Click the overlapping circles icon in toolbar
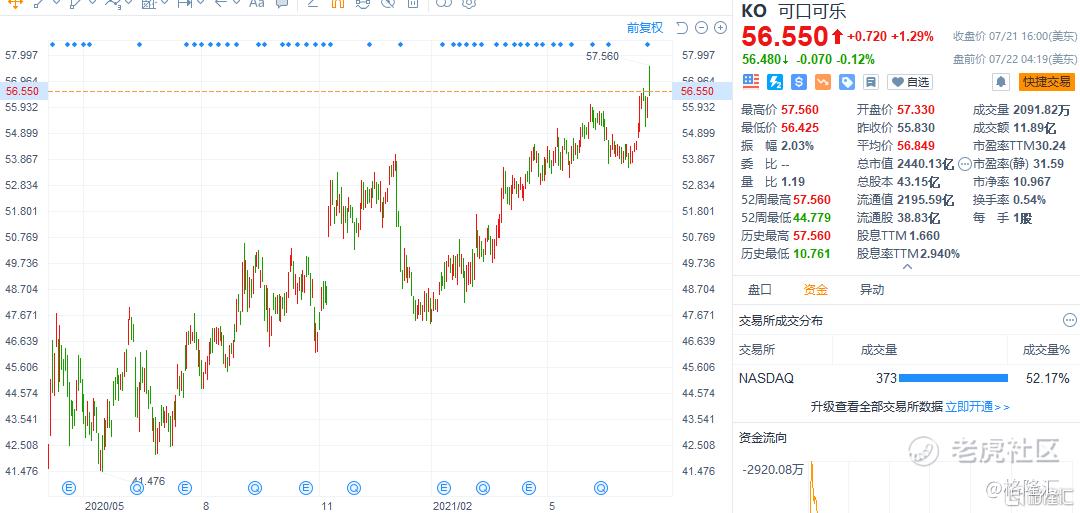1080x513 pixels. [444, 3]
